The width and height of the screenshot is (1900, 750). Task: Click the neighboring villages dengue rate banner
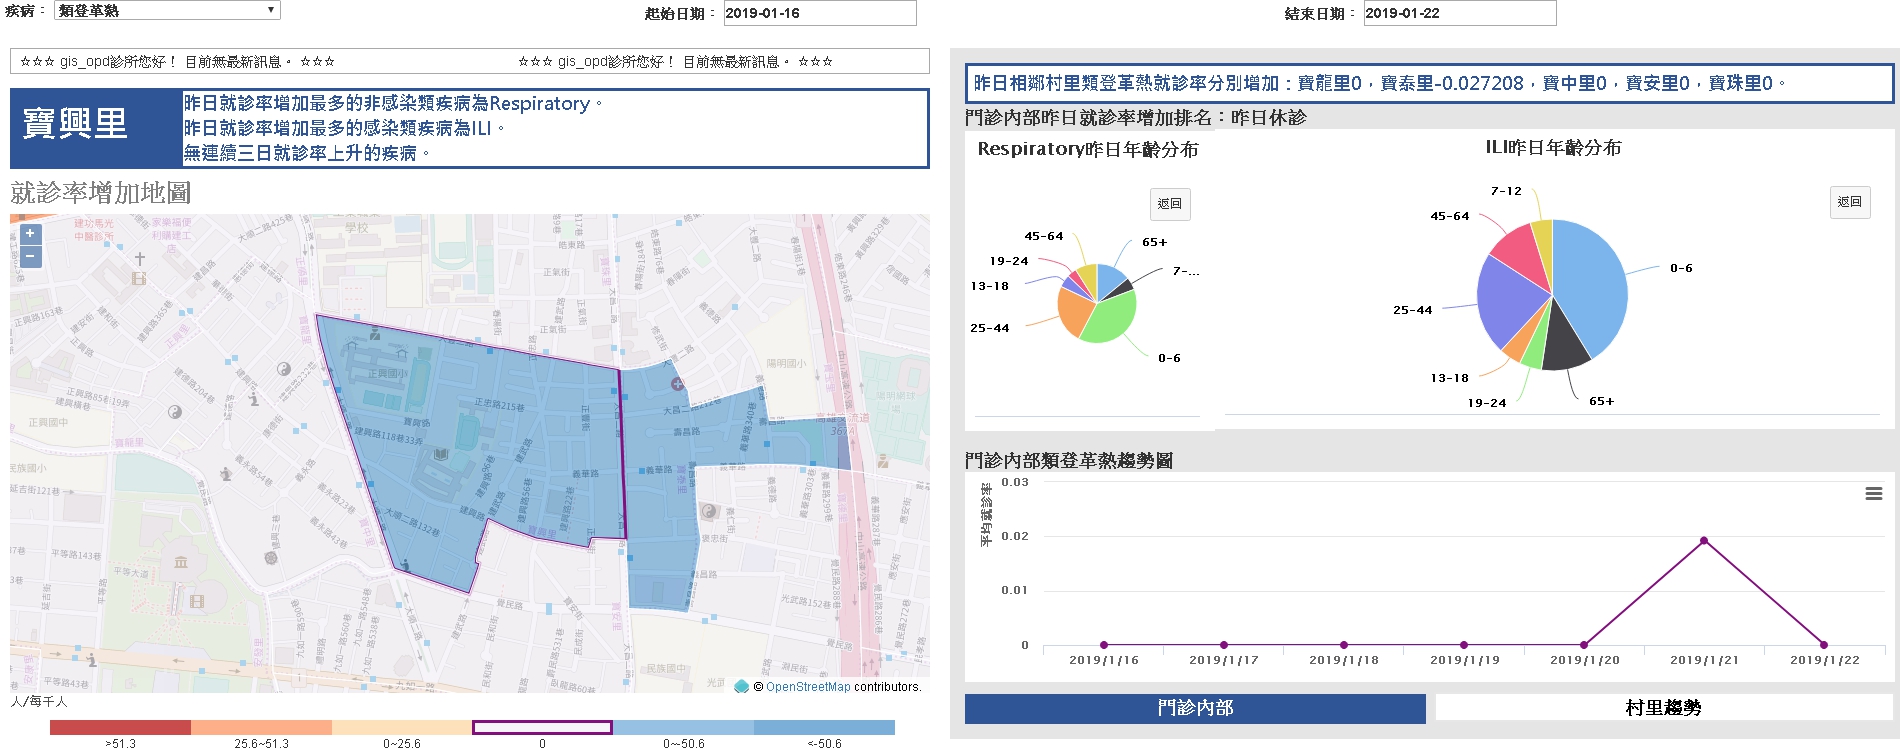tap(1429, 83)
